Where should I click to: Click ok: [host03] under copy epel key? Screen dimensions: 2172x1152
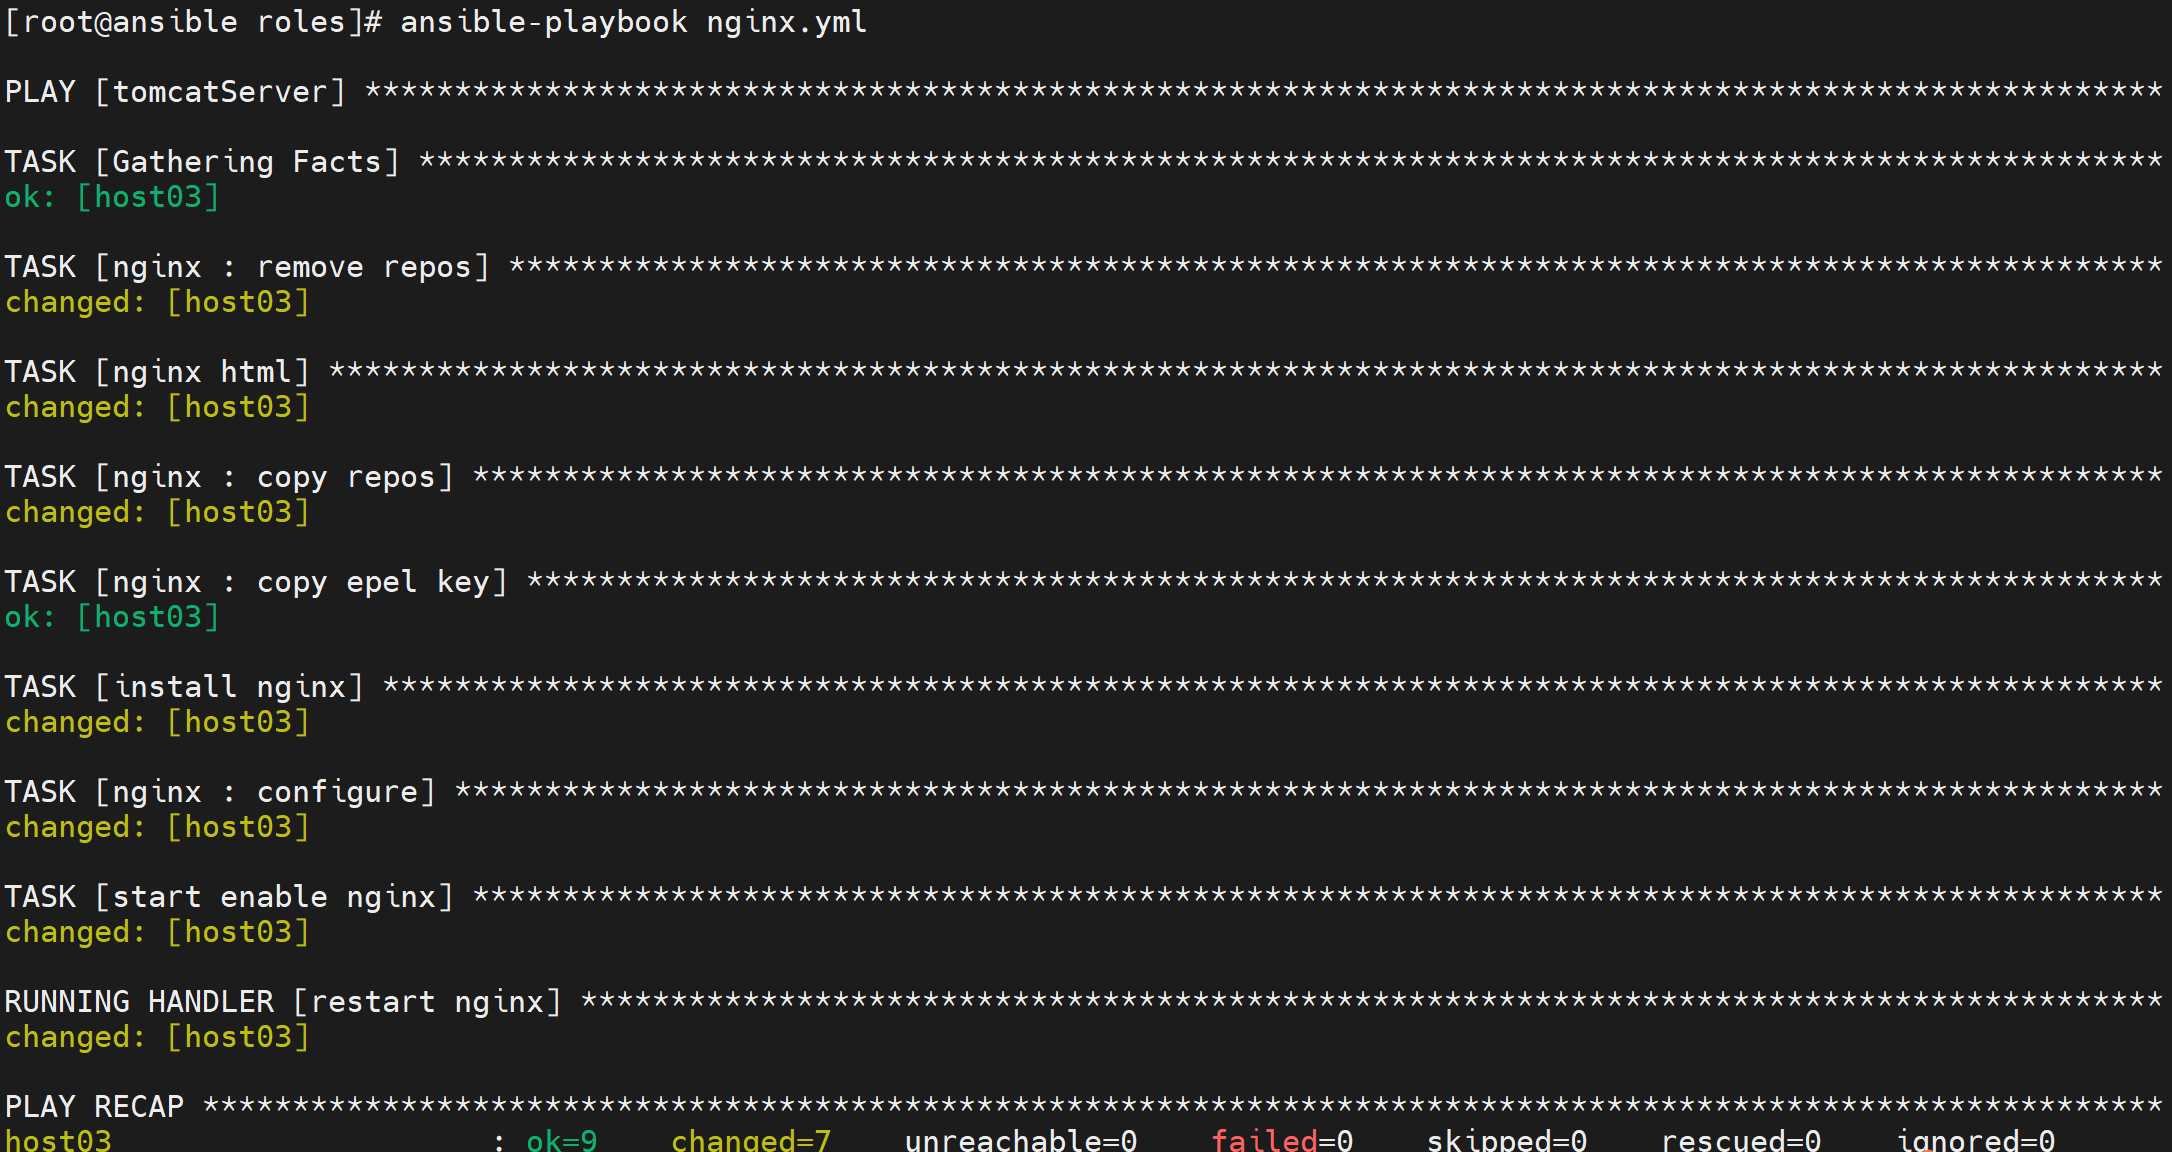(x=112, y=618)
